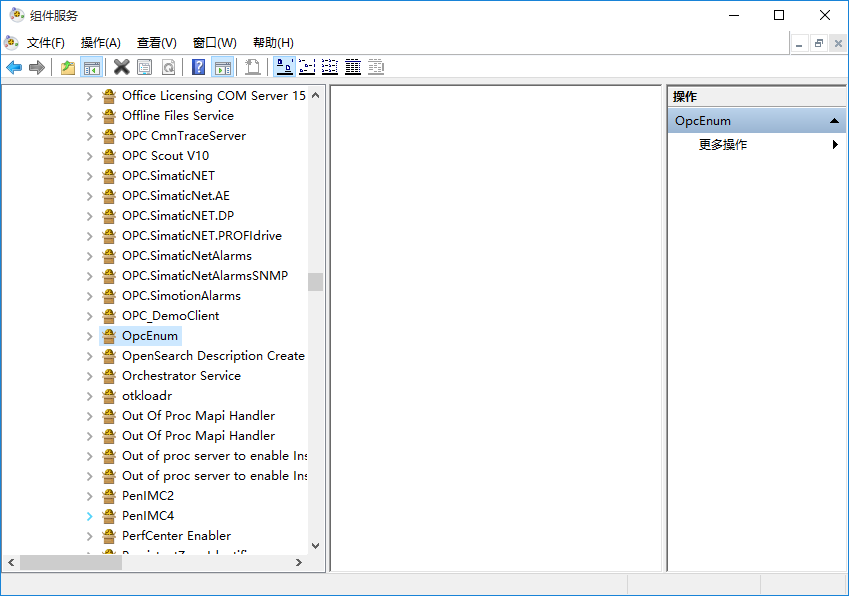Switch to detail view
The image size is (849, 596).
click(x=353, y=68)
